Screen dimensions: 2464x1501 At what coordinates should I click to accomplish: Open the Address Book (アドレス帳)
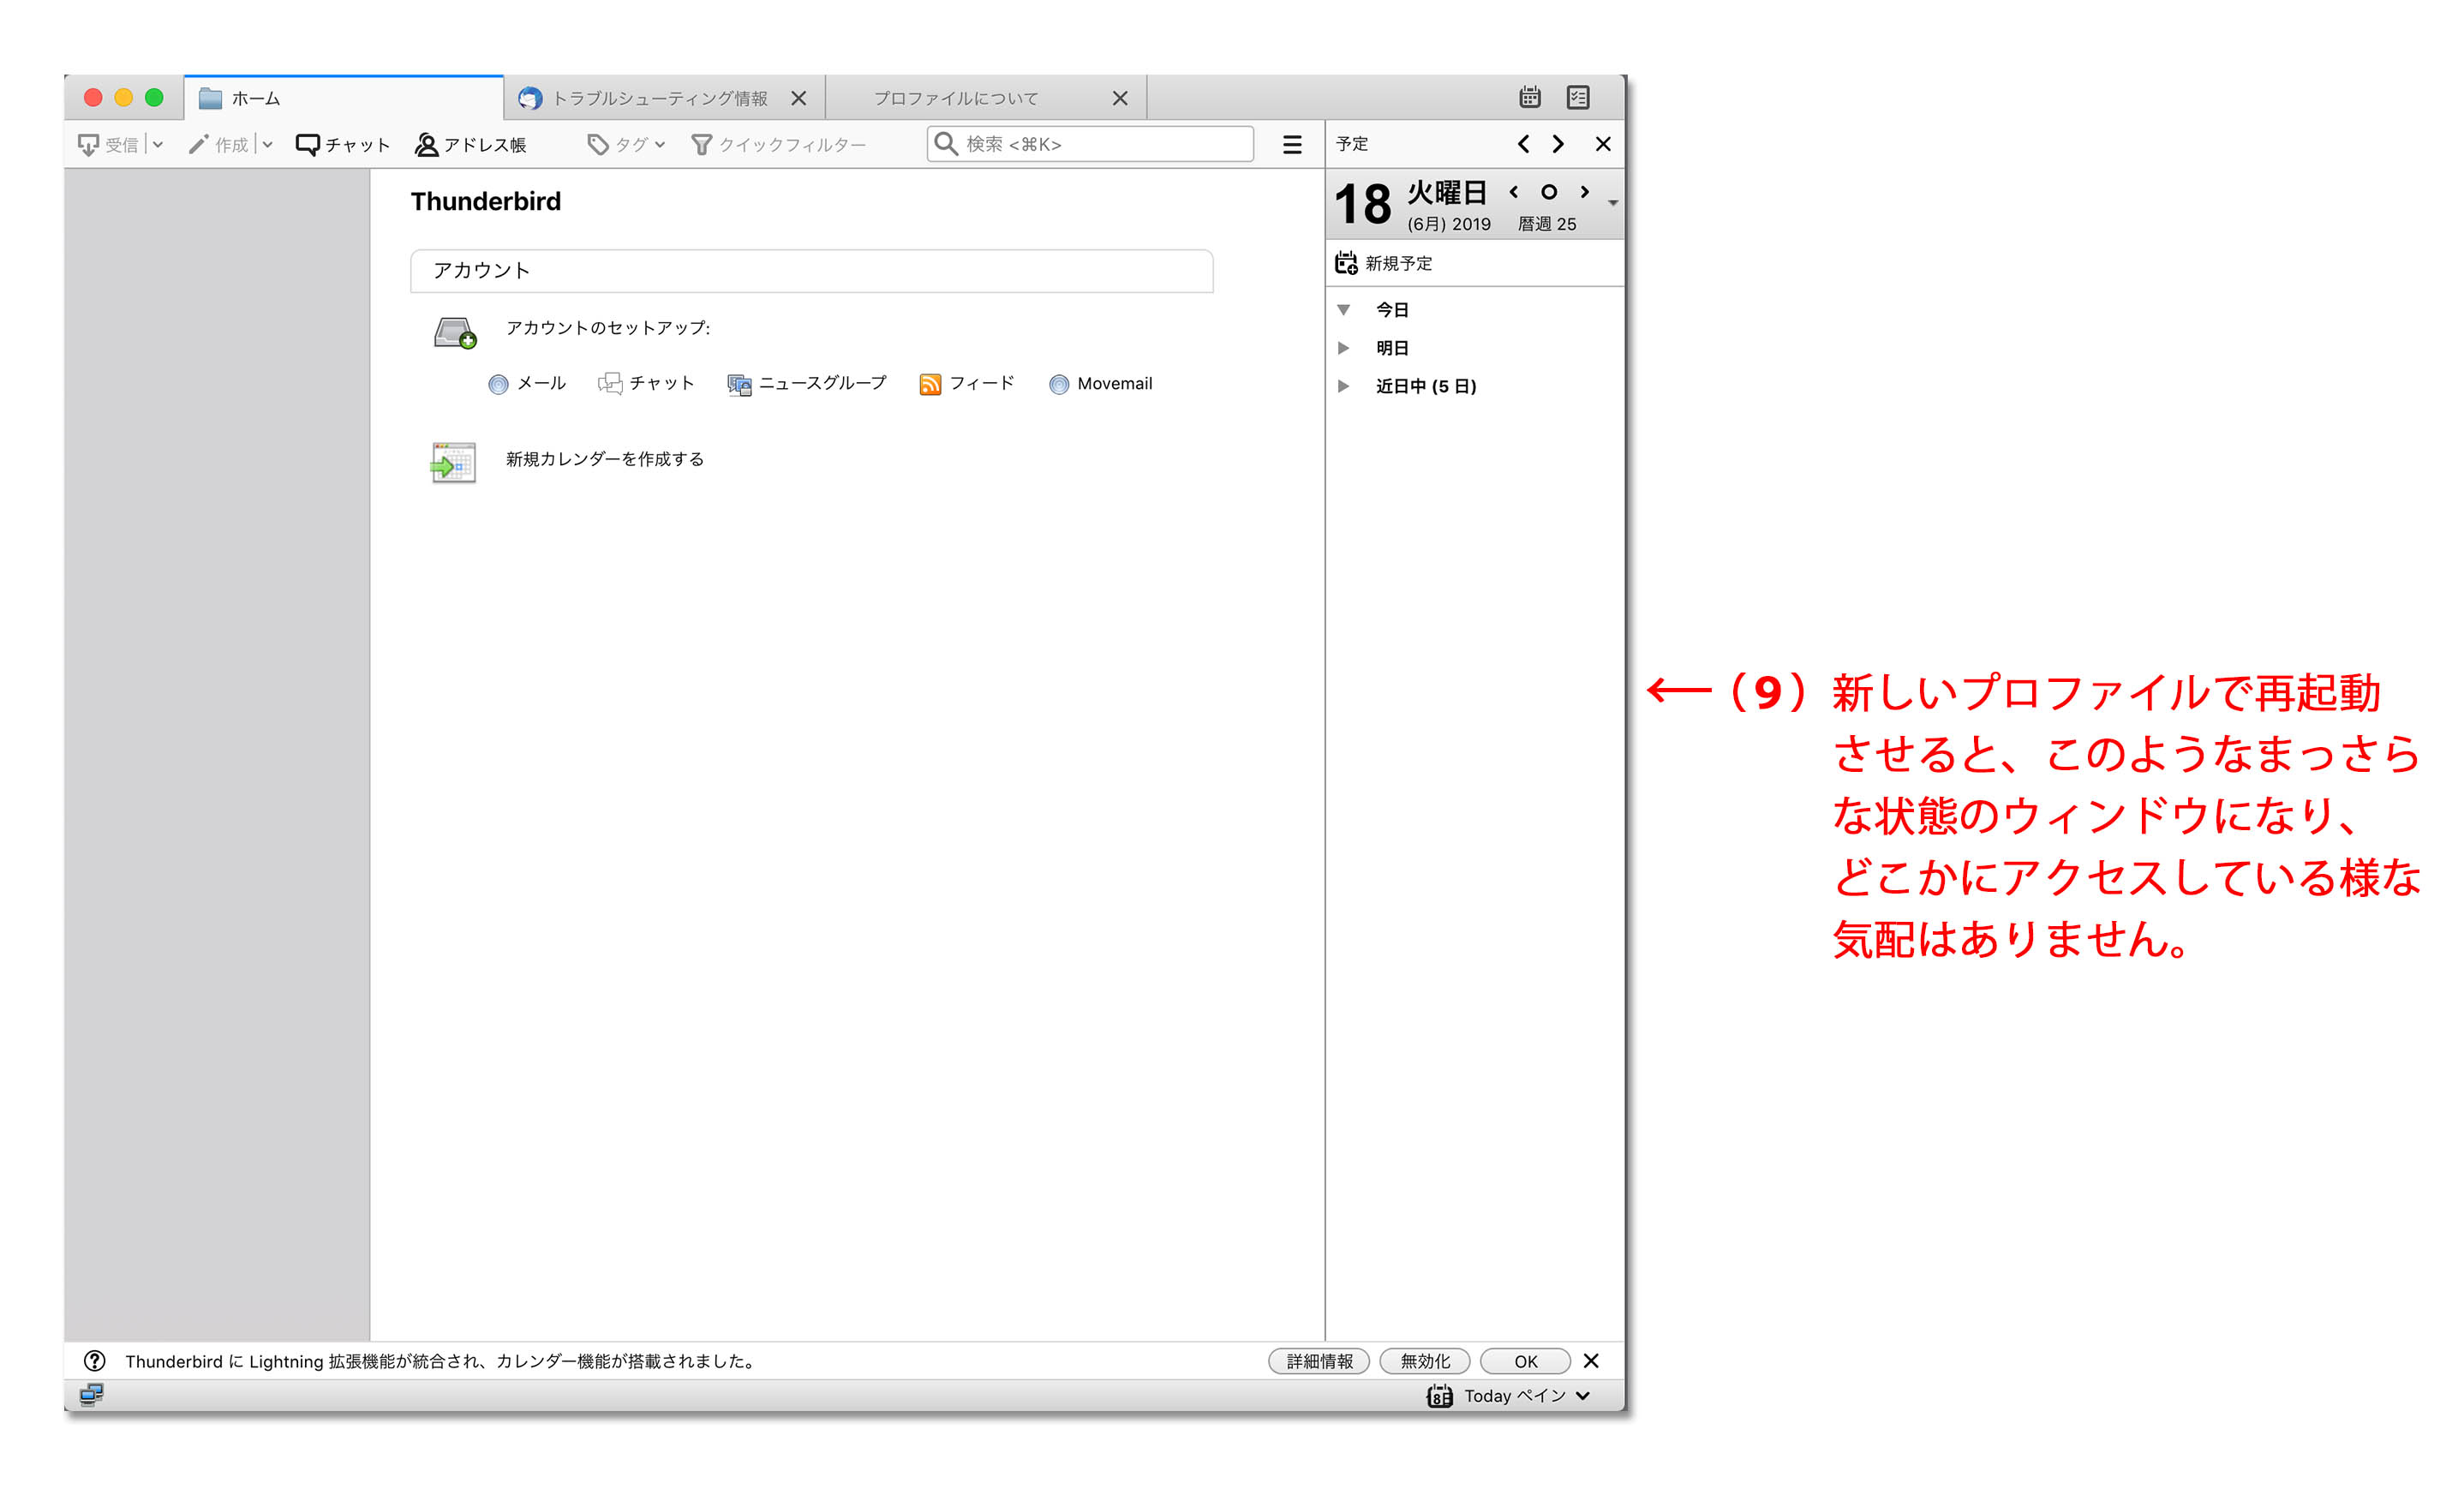(470, 145)
